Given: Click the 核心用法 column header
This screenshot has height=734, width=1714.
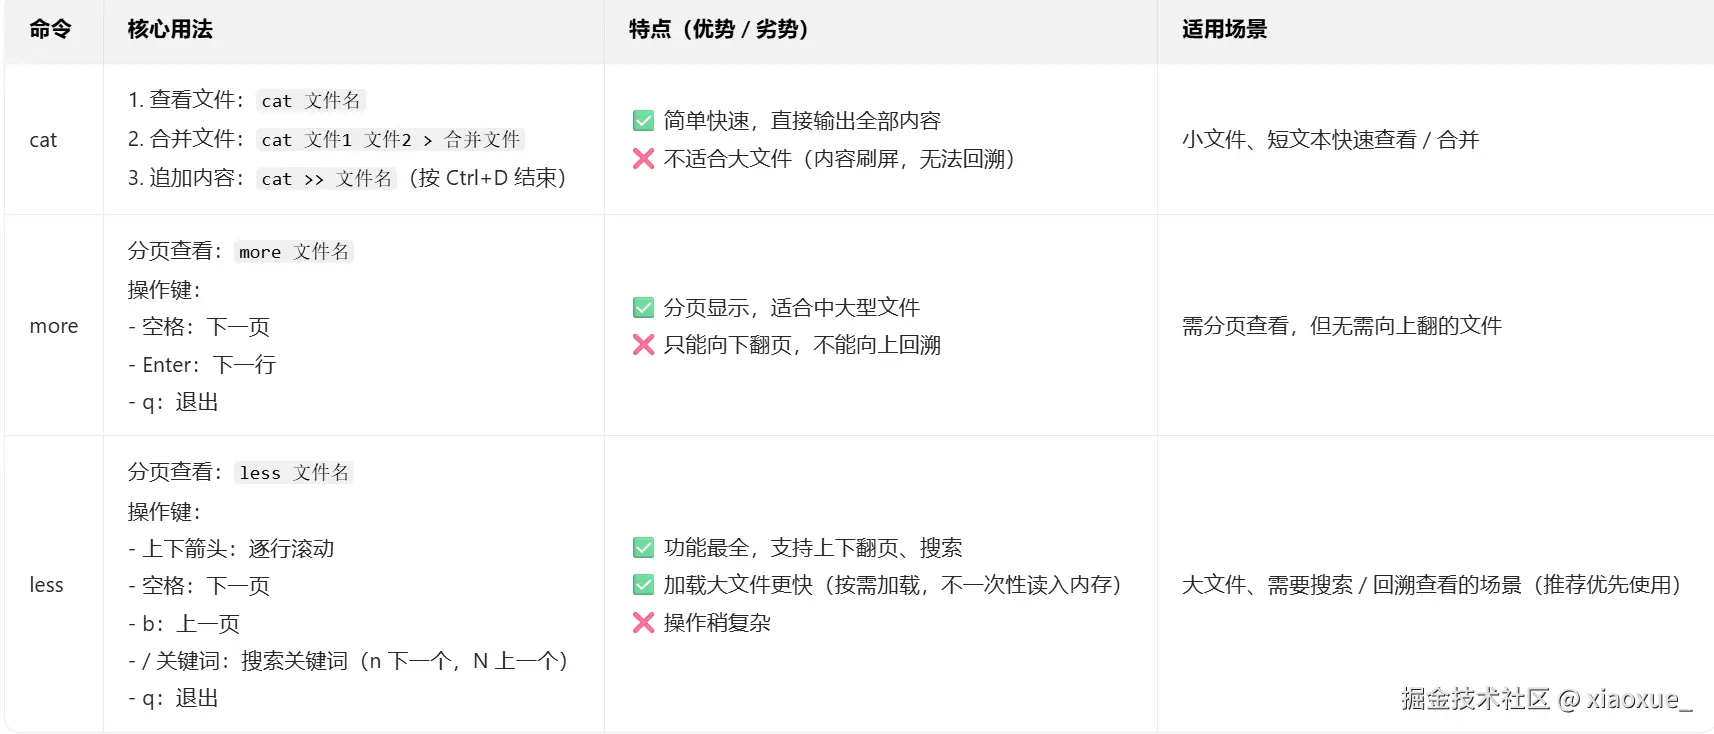Looking at the screenshot, I should 170,29.
